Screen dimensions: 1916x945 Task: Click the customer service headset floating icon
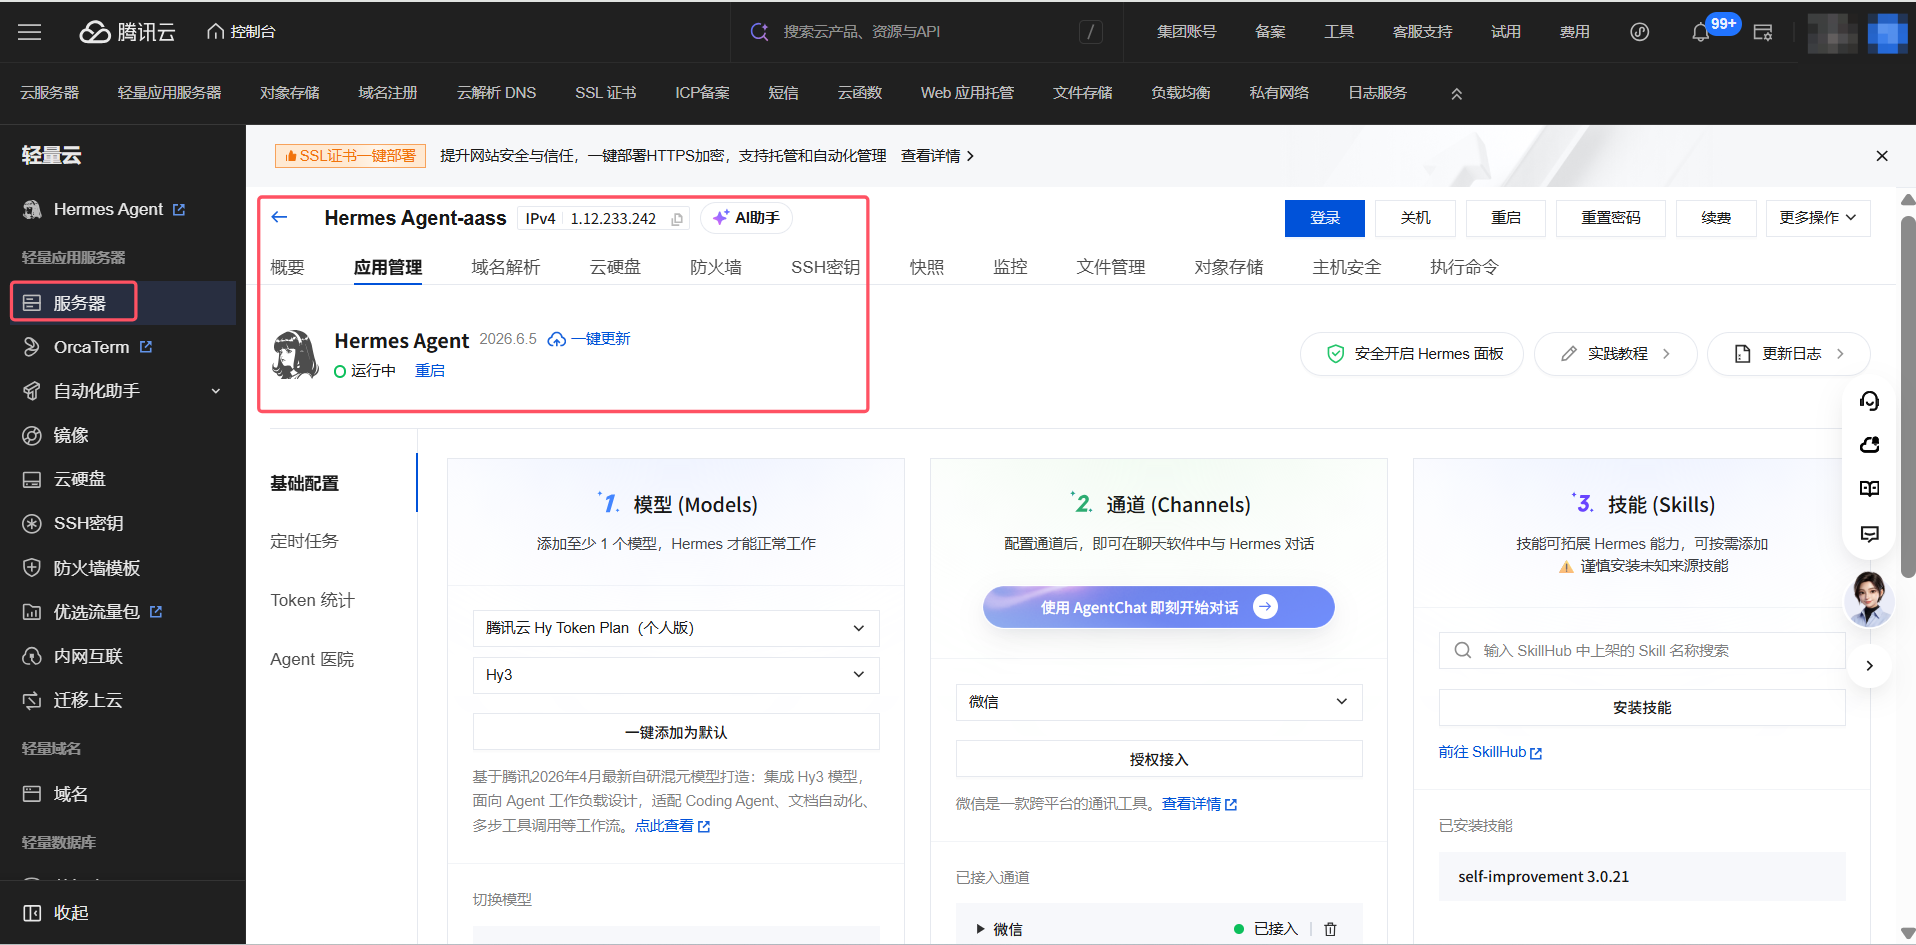tap(1869, 401)
